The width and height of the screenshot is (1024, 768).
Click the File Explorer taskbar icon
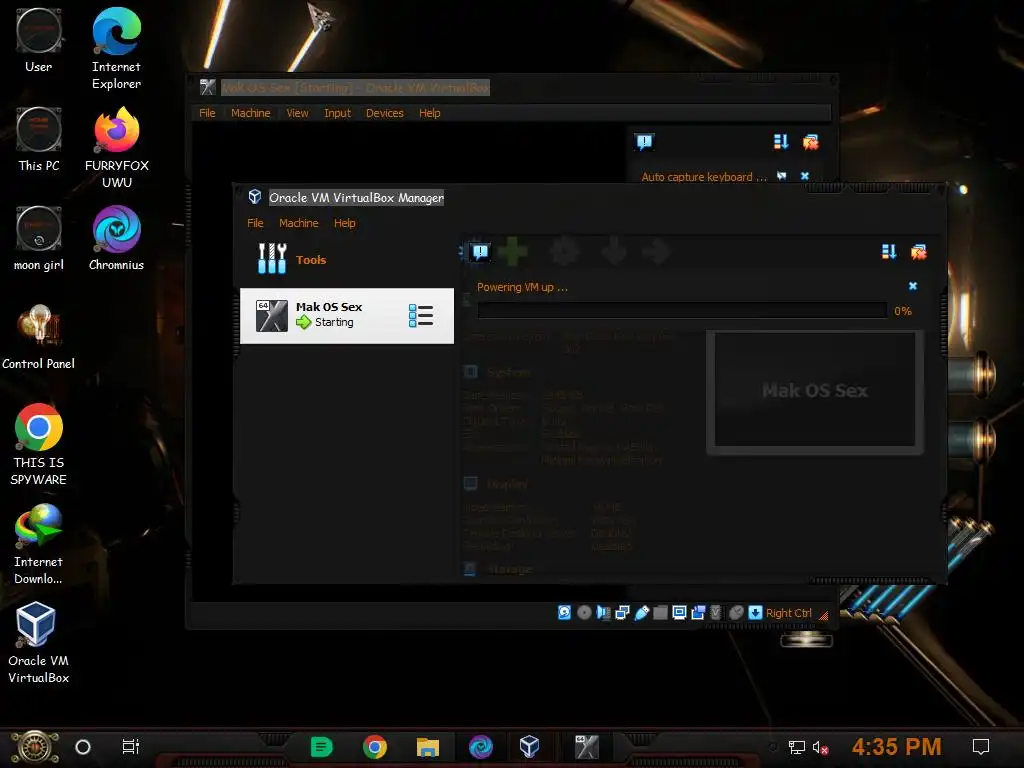(x=428, y=746)
